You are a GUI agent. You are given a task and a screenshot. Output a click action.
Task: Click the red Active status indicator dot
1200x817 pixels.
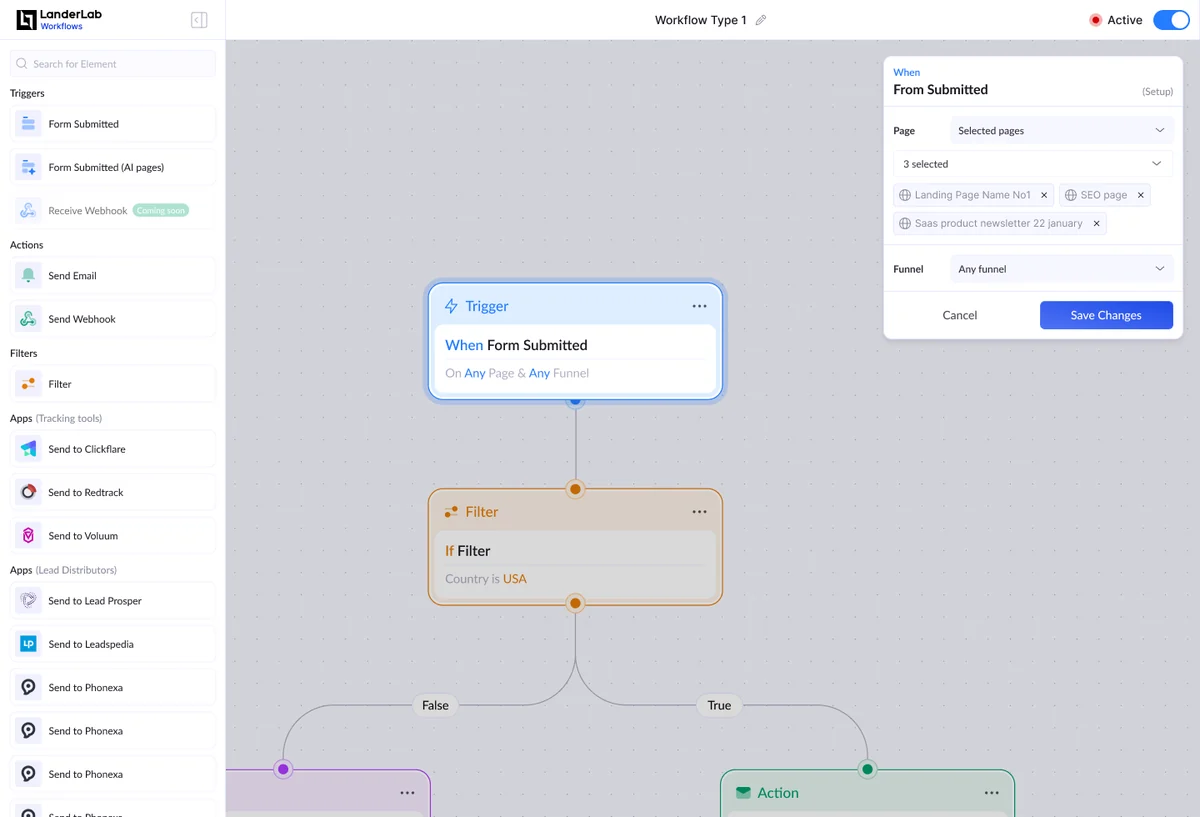tap(1095, 20)
